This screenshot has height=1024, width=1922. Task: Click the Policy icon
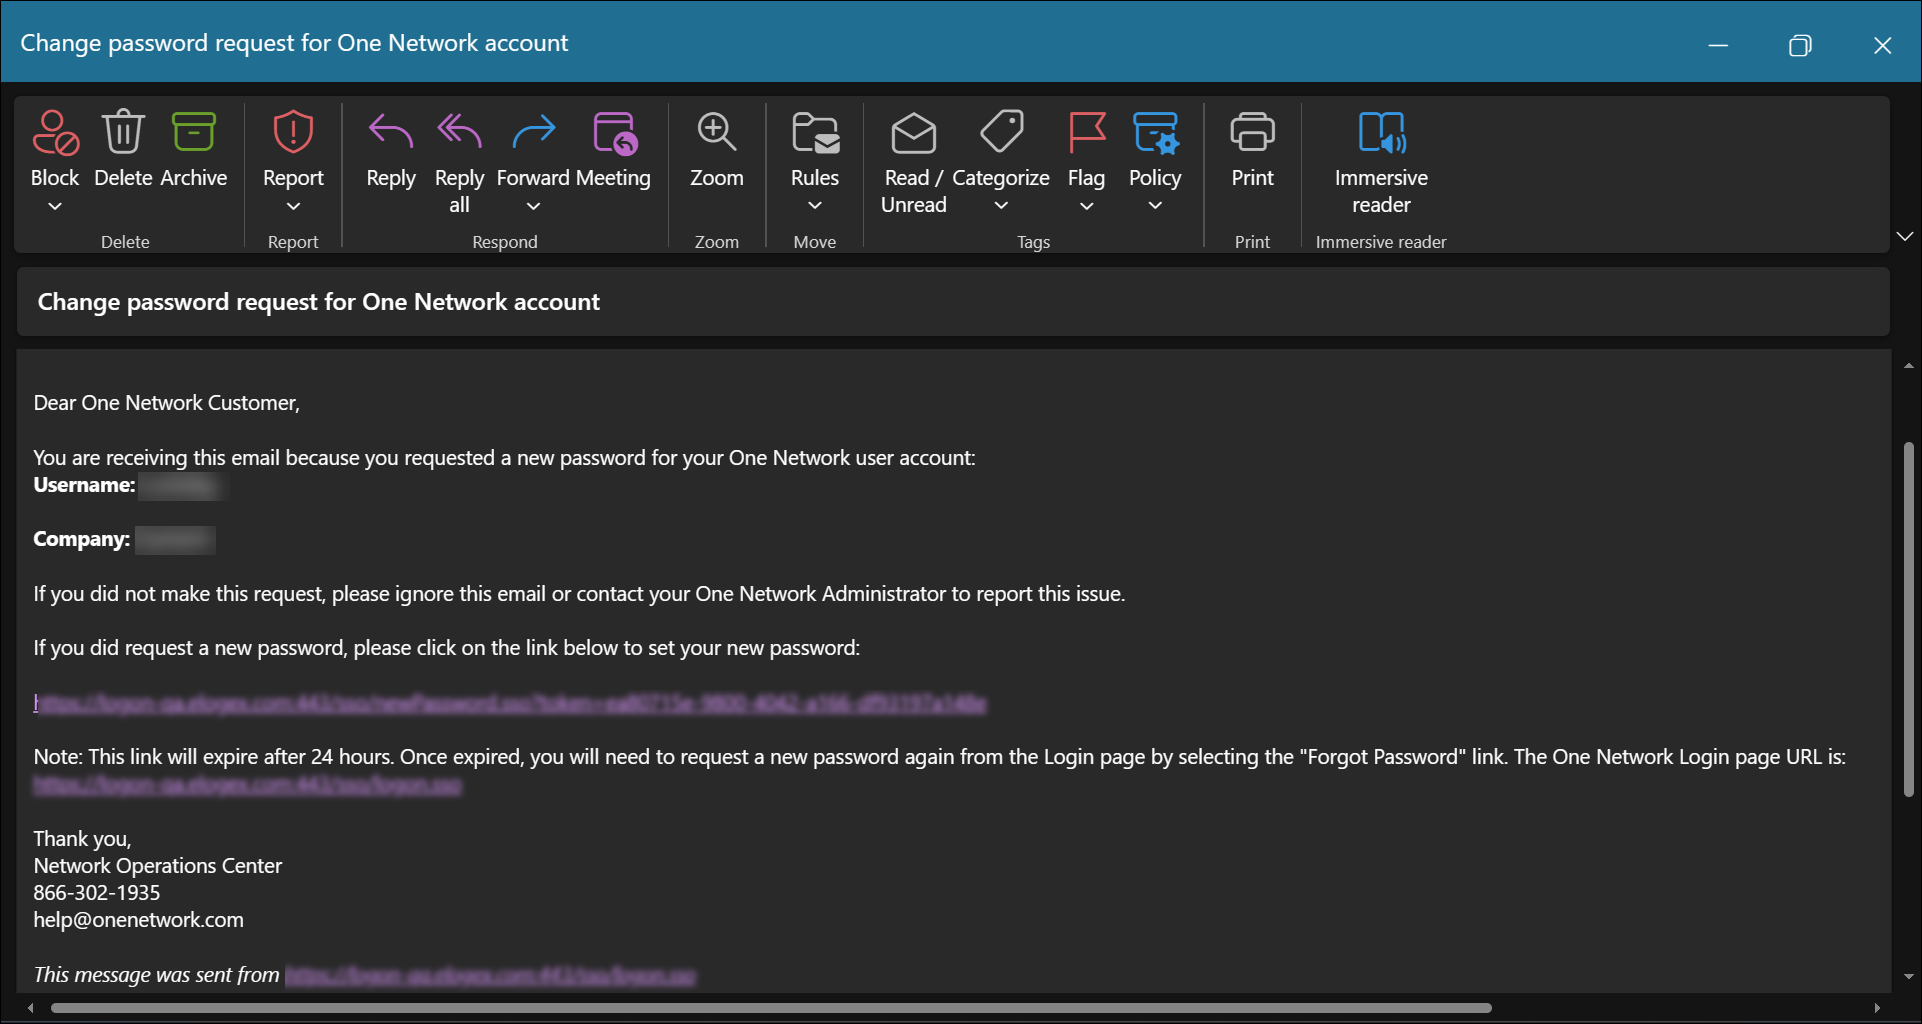[x=1155, y=132]
